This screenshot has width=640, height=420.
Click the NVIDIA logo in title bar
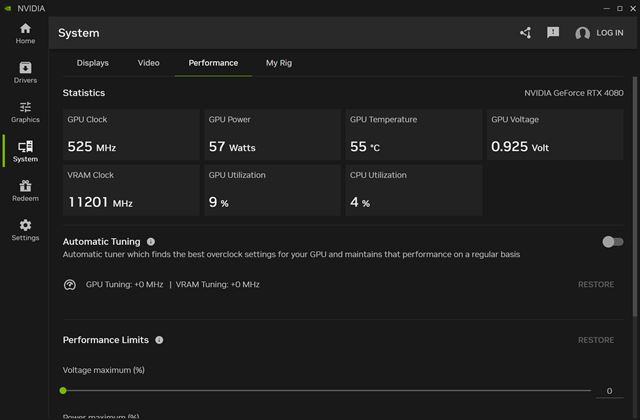pos(8,8)
